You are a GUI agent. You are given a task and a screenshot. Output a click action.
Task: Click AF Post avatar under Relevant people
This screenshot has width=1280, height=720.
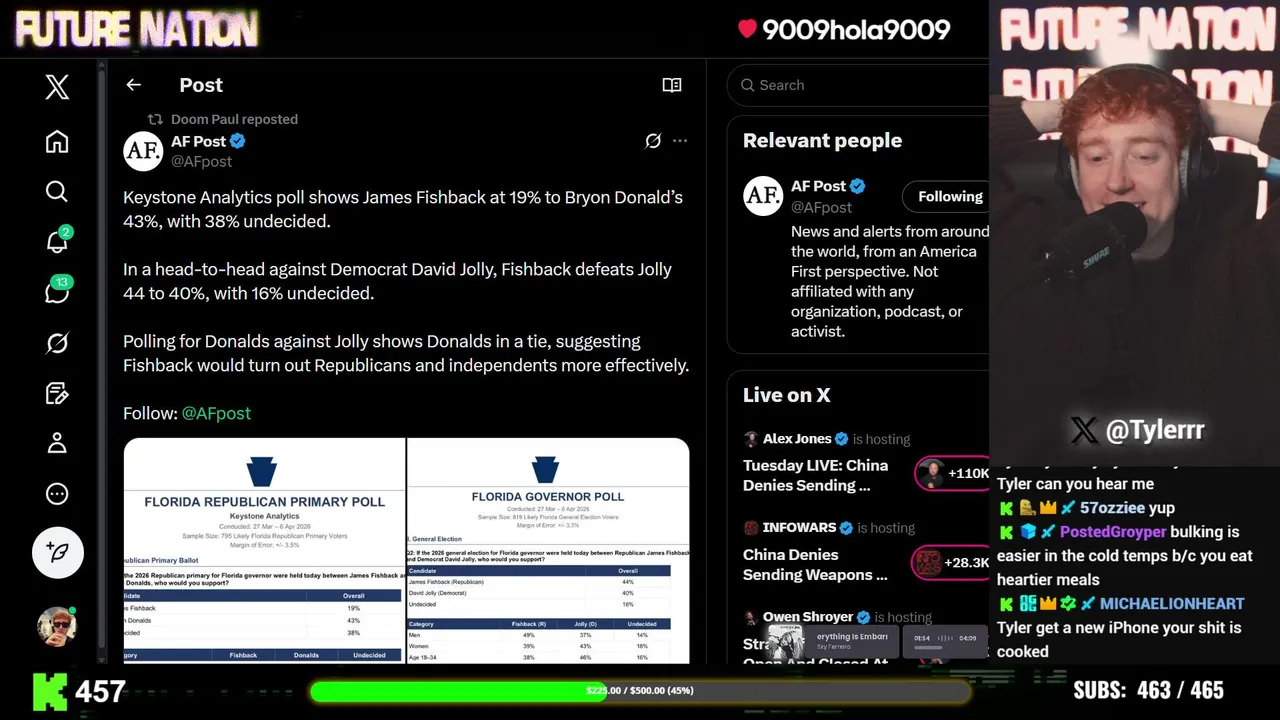point(763,196)
